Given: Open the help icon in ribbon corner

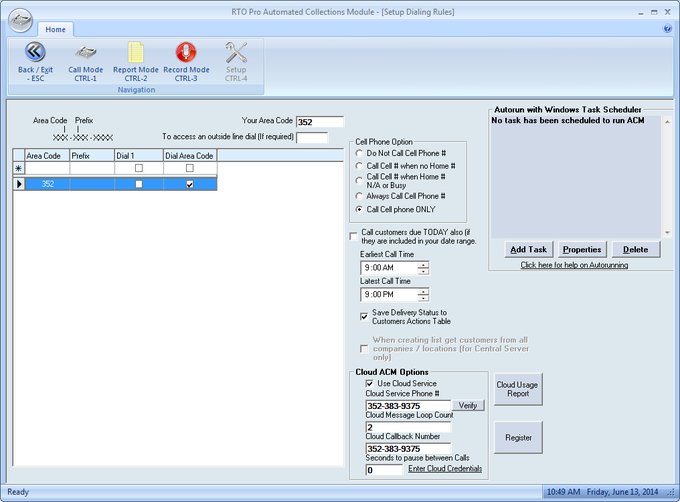Looking at the screenshot, I should click(x=667, y=29).
